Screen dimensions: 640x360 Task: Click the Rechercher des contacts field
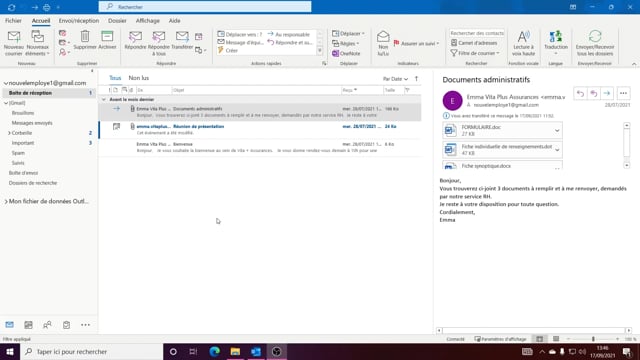click(x=477, y=33)
